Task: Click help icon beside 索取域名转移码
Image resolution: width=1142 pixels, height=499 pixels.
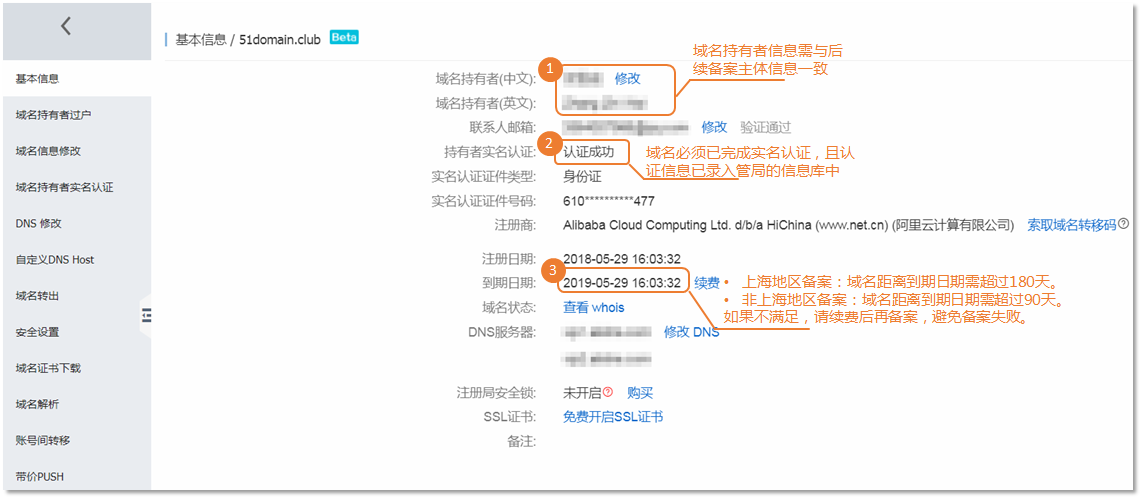Action: click(x=1123, y=224)
